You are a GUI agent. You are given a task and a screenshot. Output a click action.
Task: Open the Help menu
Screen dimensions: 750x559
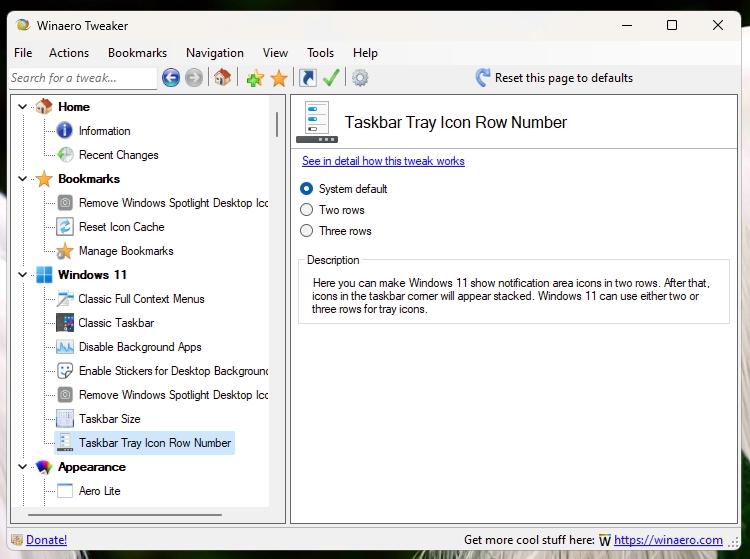coord(365,53)
